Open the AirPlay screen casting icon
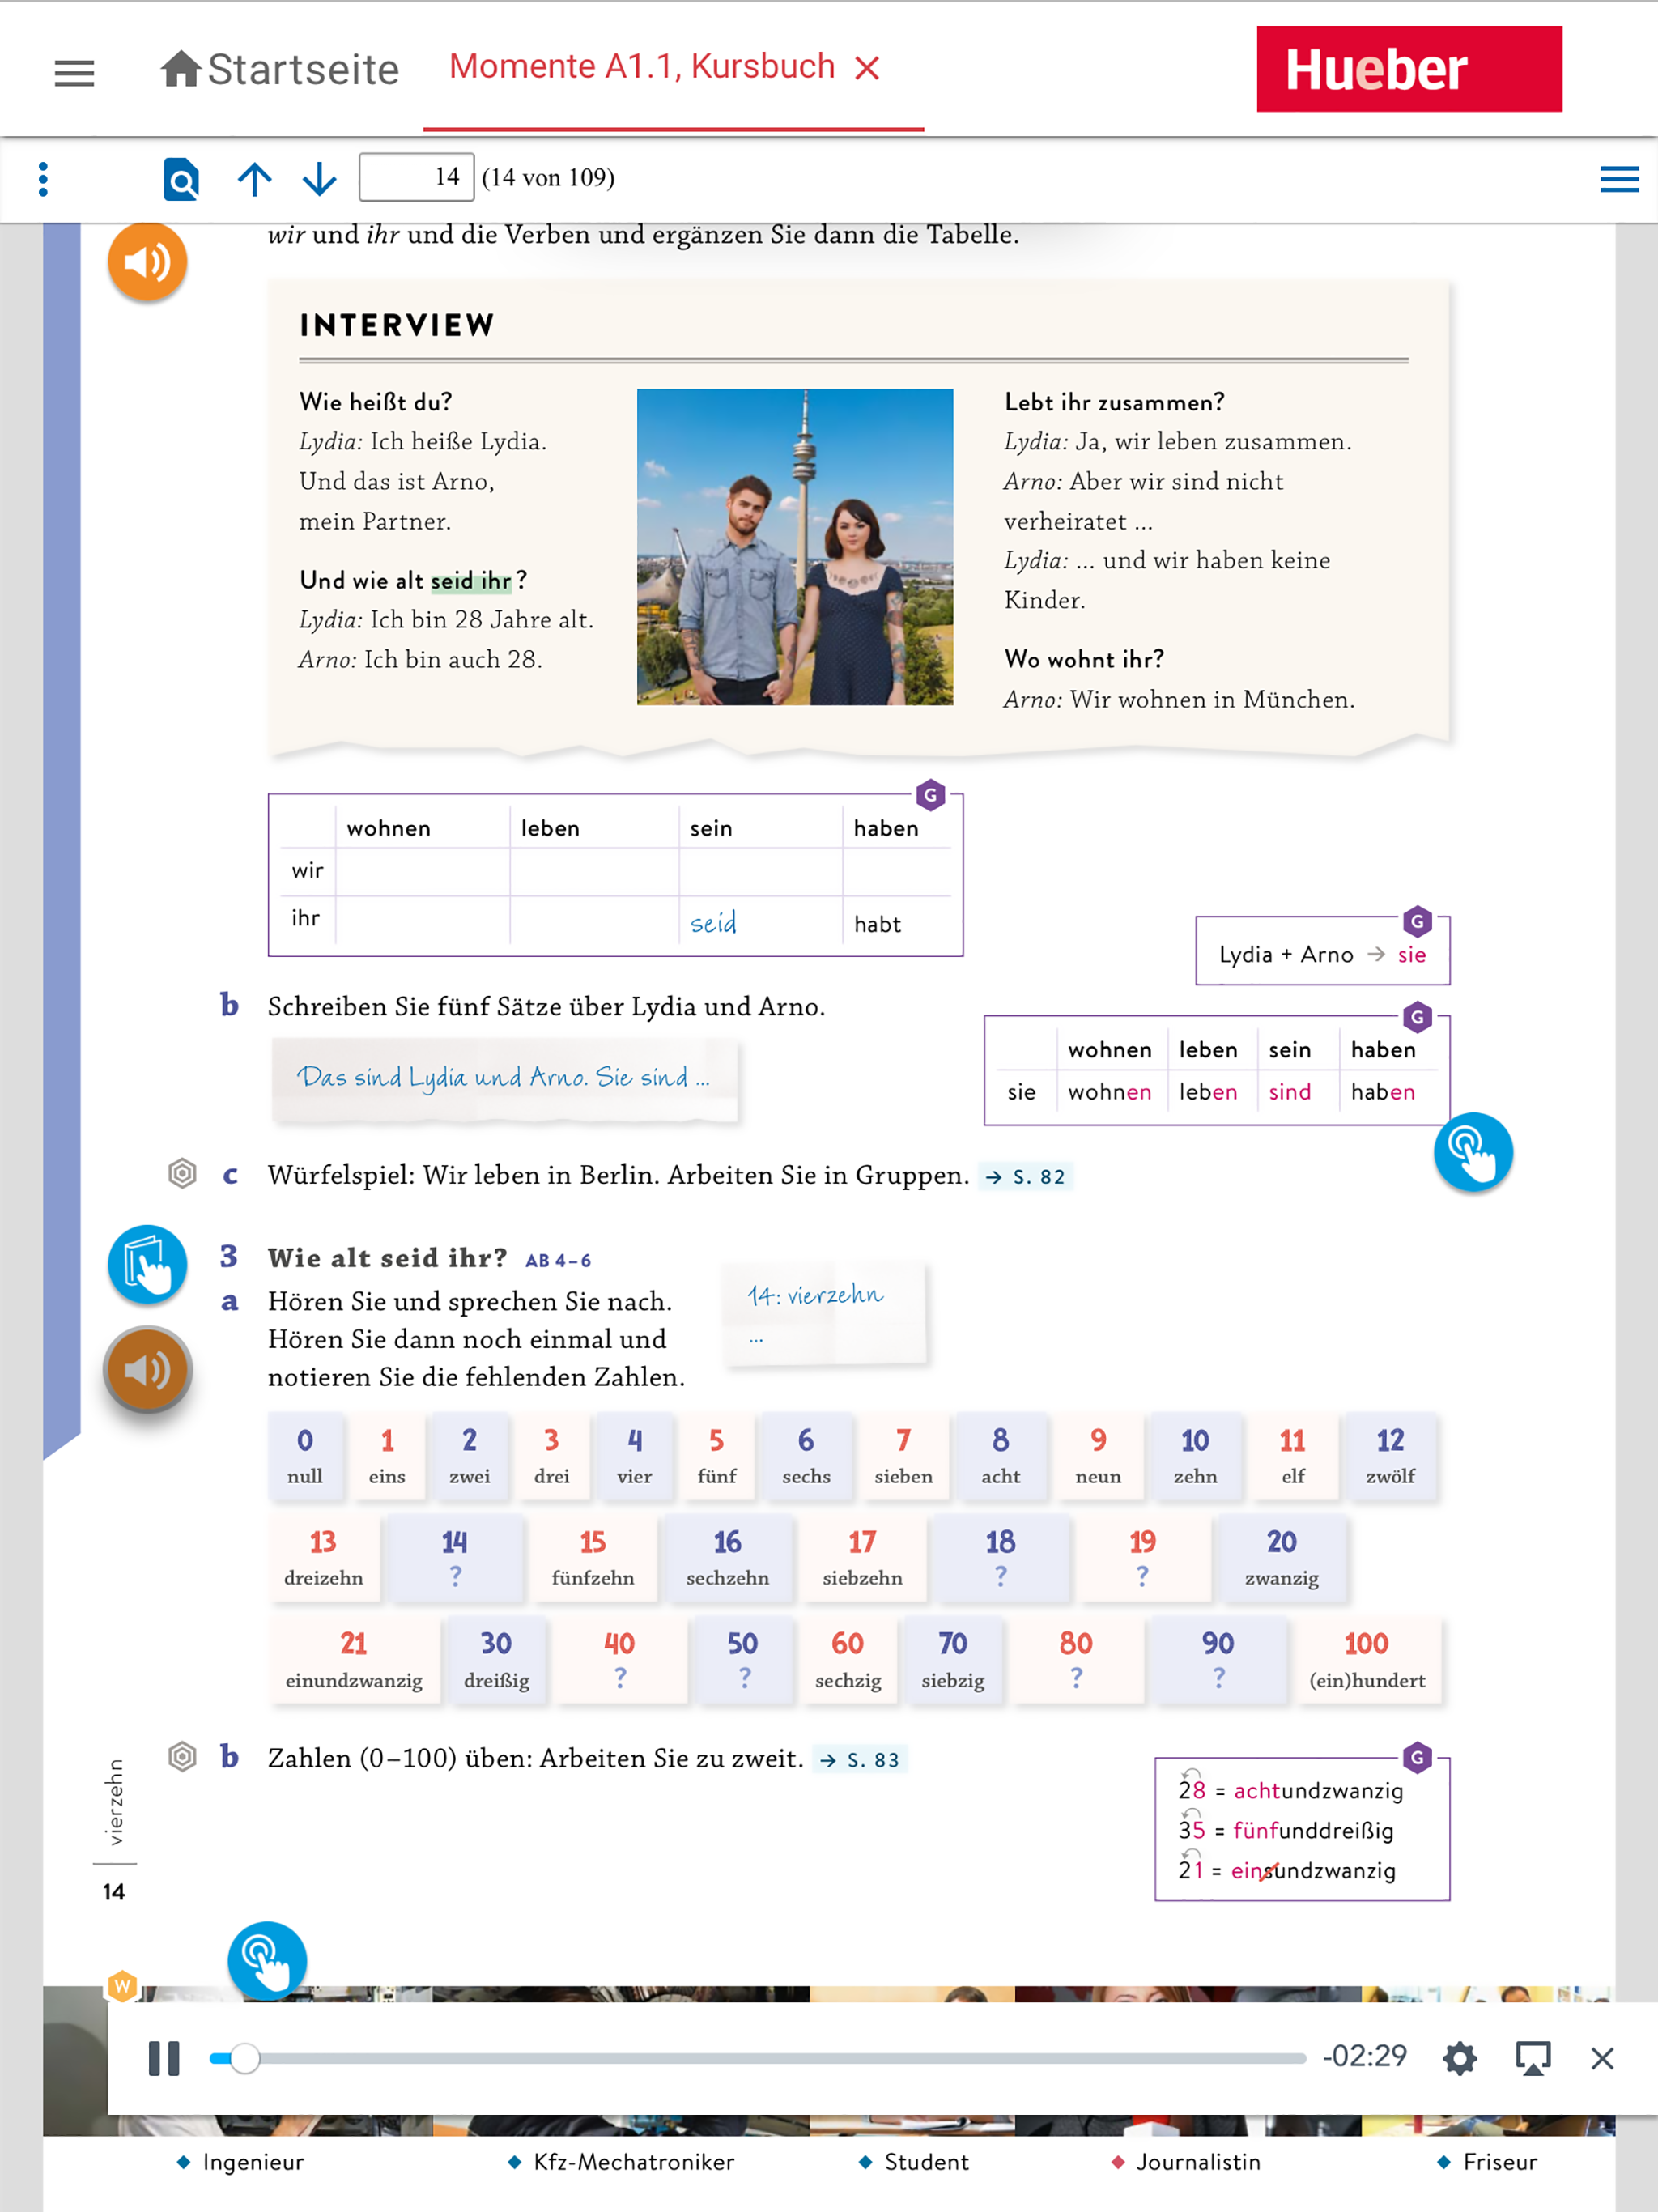This screenshot has height=2212, width=1658. pos(1532,2058)
